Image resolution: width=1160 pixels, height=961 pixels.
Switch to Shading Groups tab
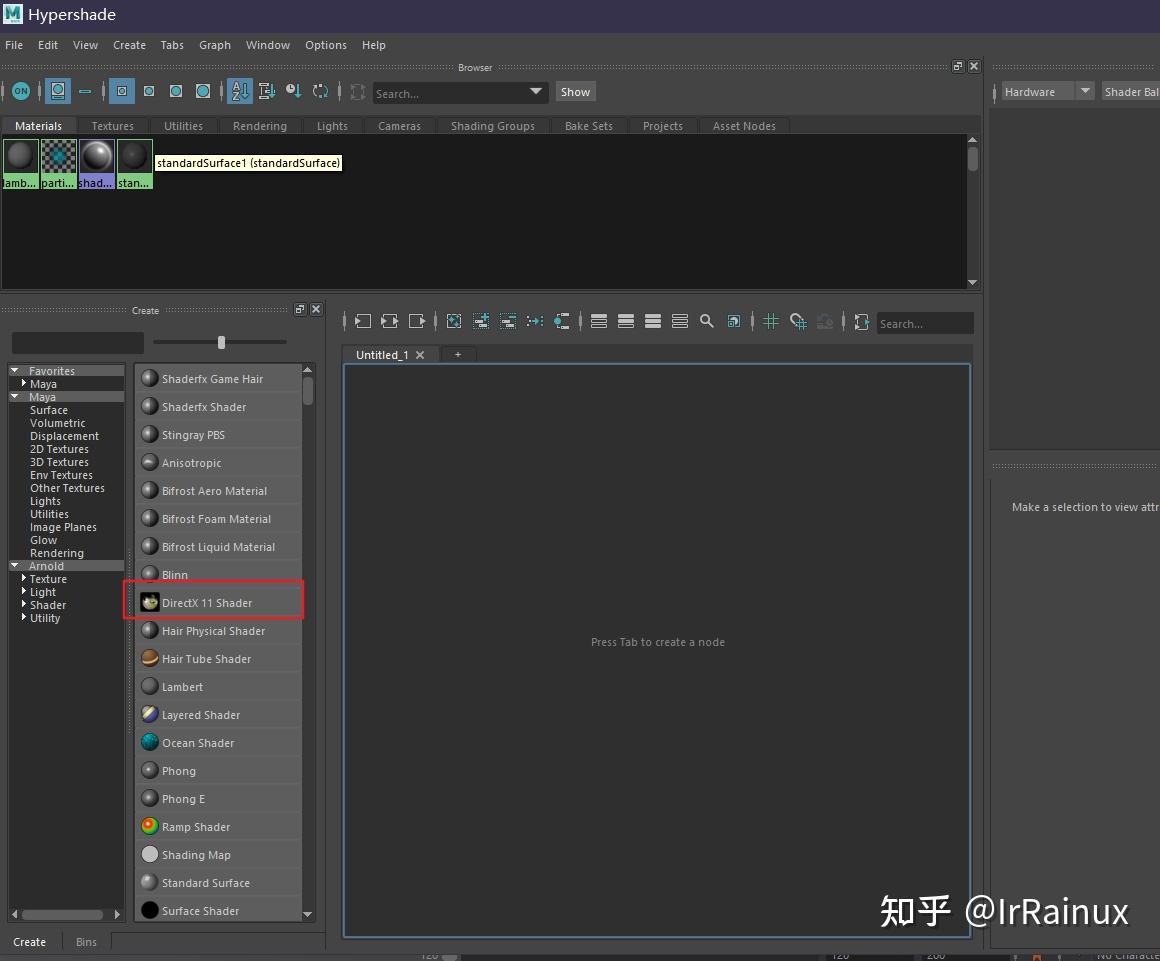click(493, 126)
